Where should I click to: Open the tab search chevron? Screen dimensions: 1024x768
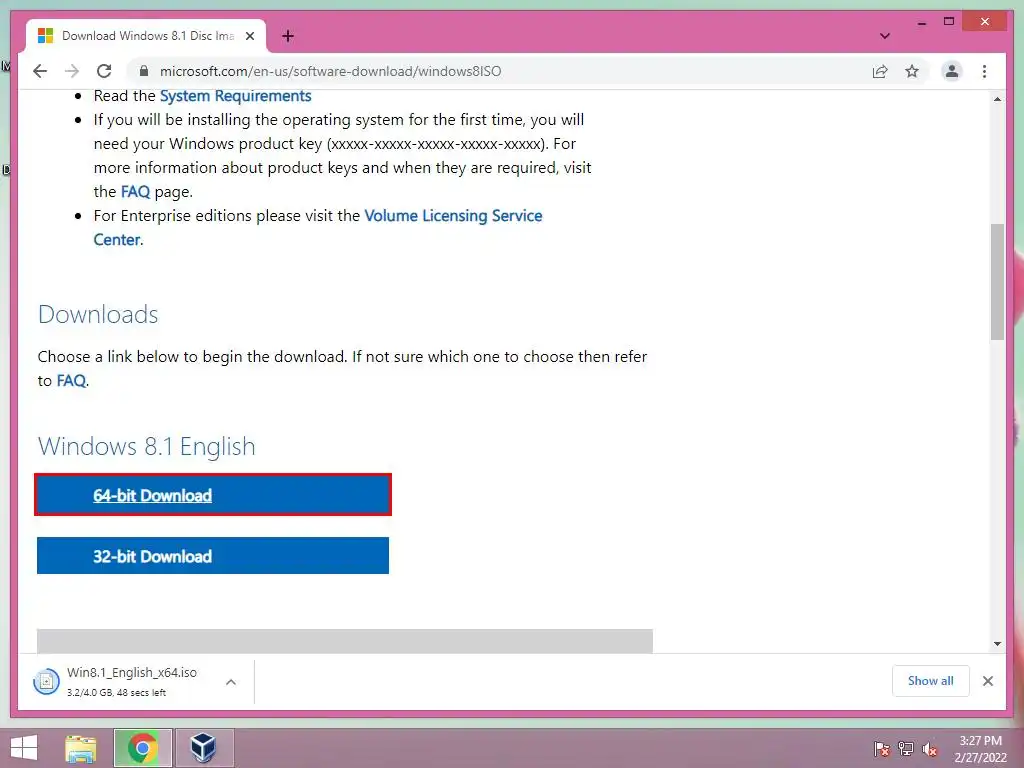click(x=884, y=36)
